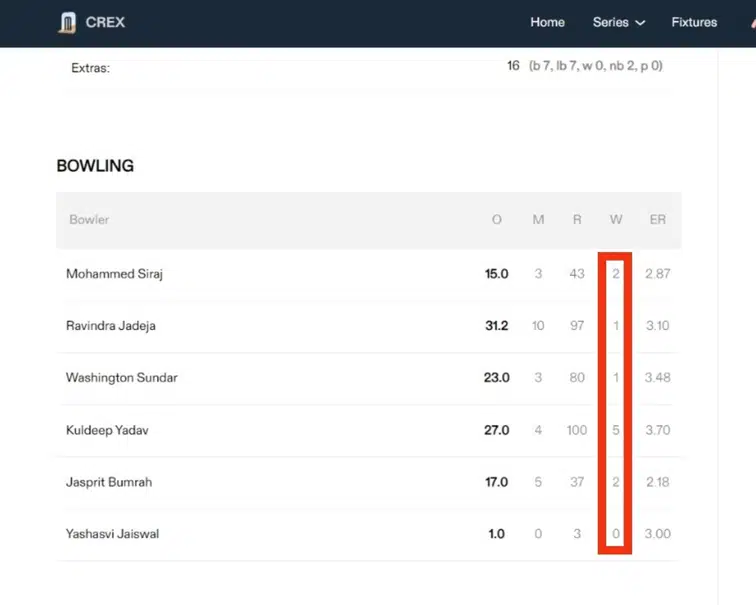Click the M maidens column header
Screen dimensions: 756x605
(x=538, y=220)
